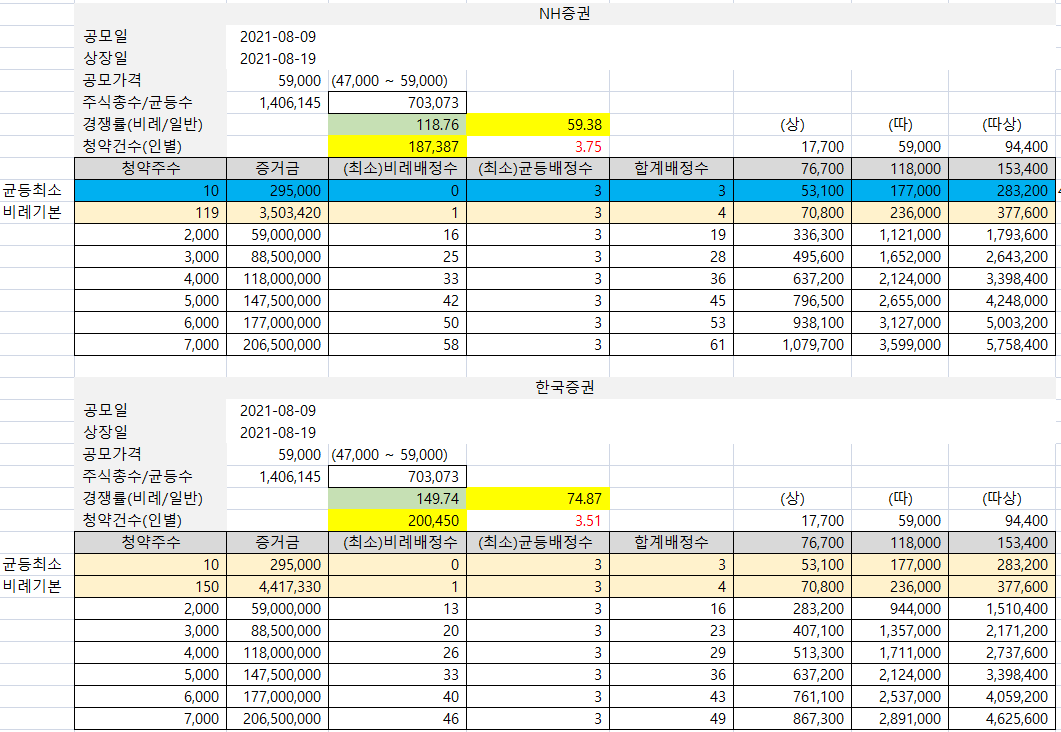Image resolution: width=1061 pixels, height=732 pixels.
Task: Click the yellow 59.38 cell
Action: coord(538,124)
